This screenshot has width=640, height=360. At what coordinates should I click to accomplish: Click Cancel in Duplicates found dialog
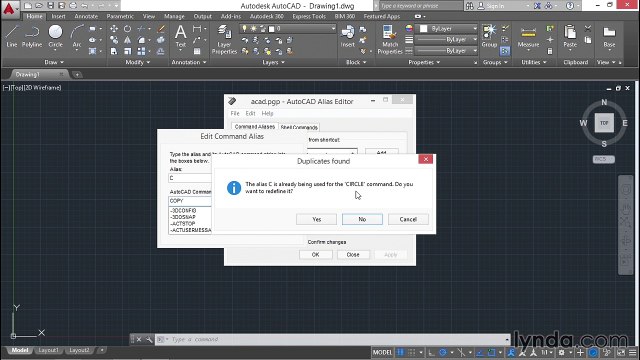pos(408,219)
